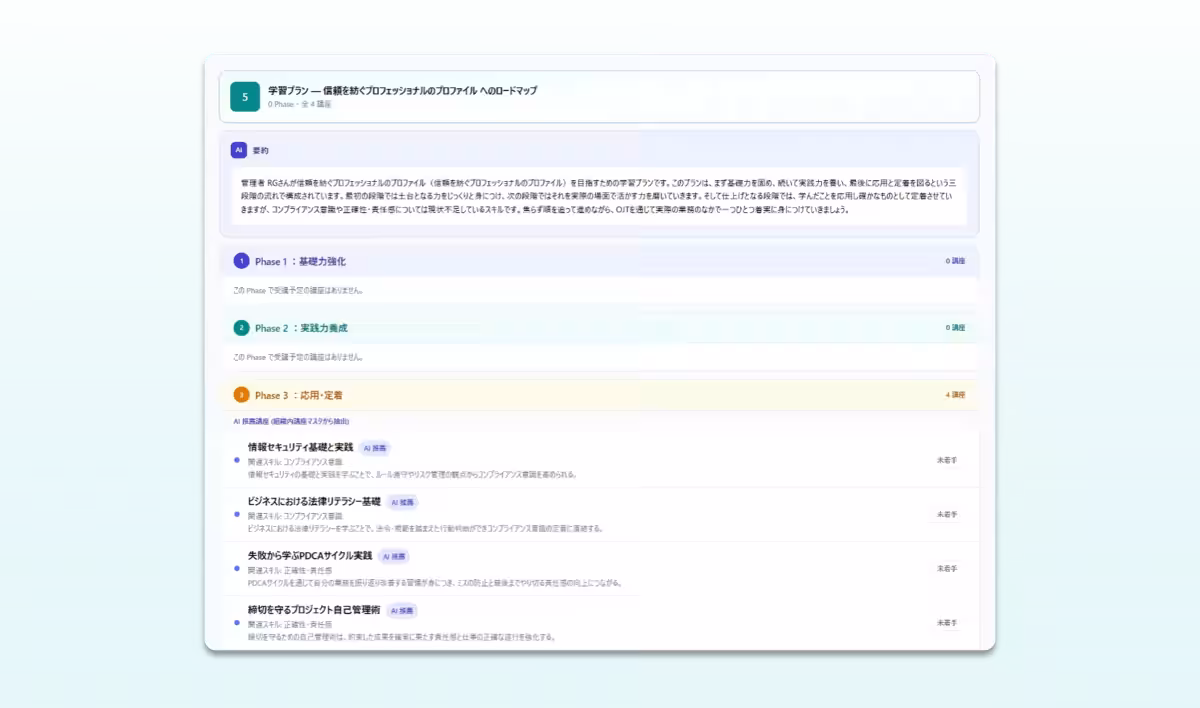This screenshot has width=1200, height=708.
Task: Collapse the Phase 3：応用・定着 section header
Action: pos(600,395)
